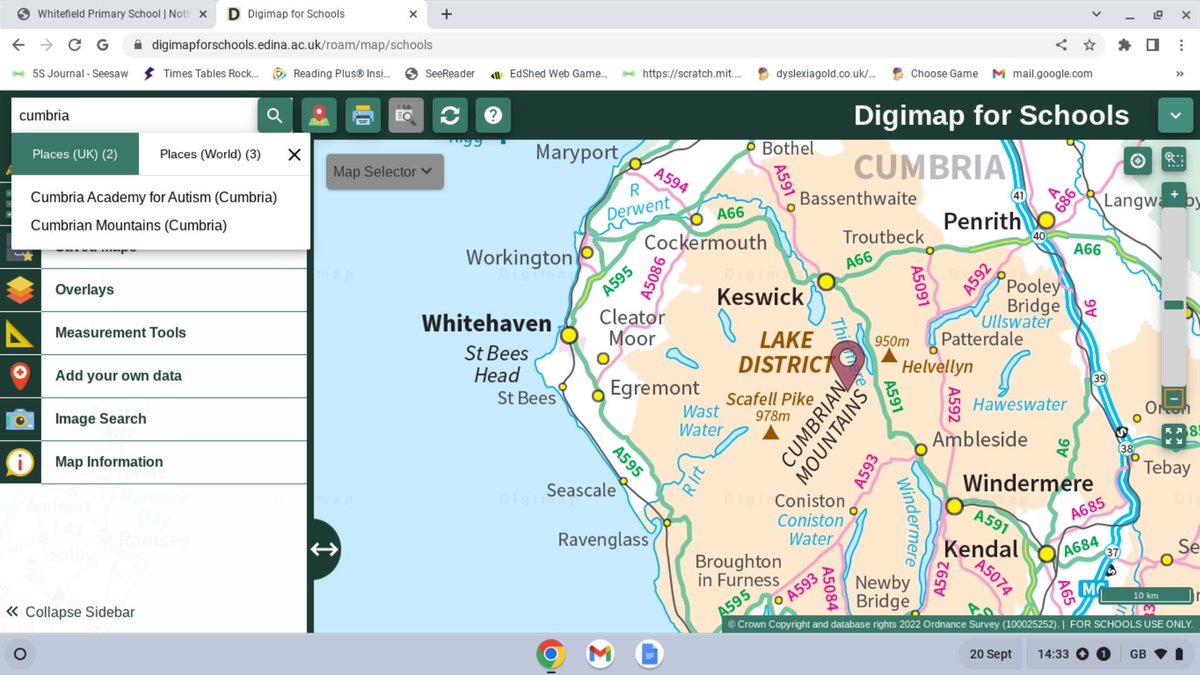Click the browser back arrow
1200x675 pixels.
18,45
